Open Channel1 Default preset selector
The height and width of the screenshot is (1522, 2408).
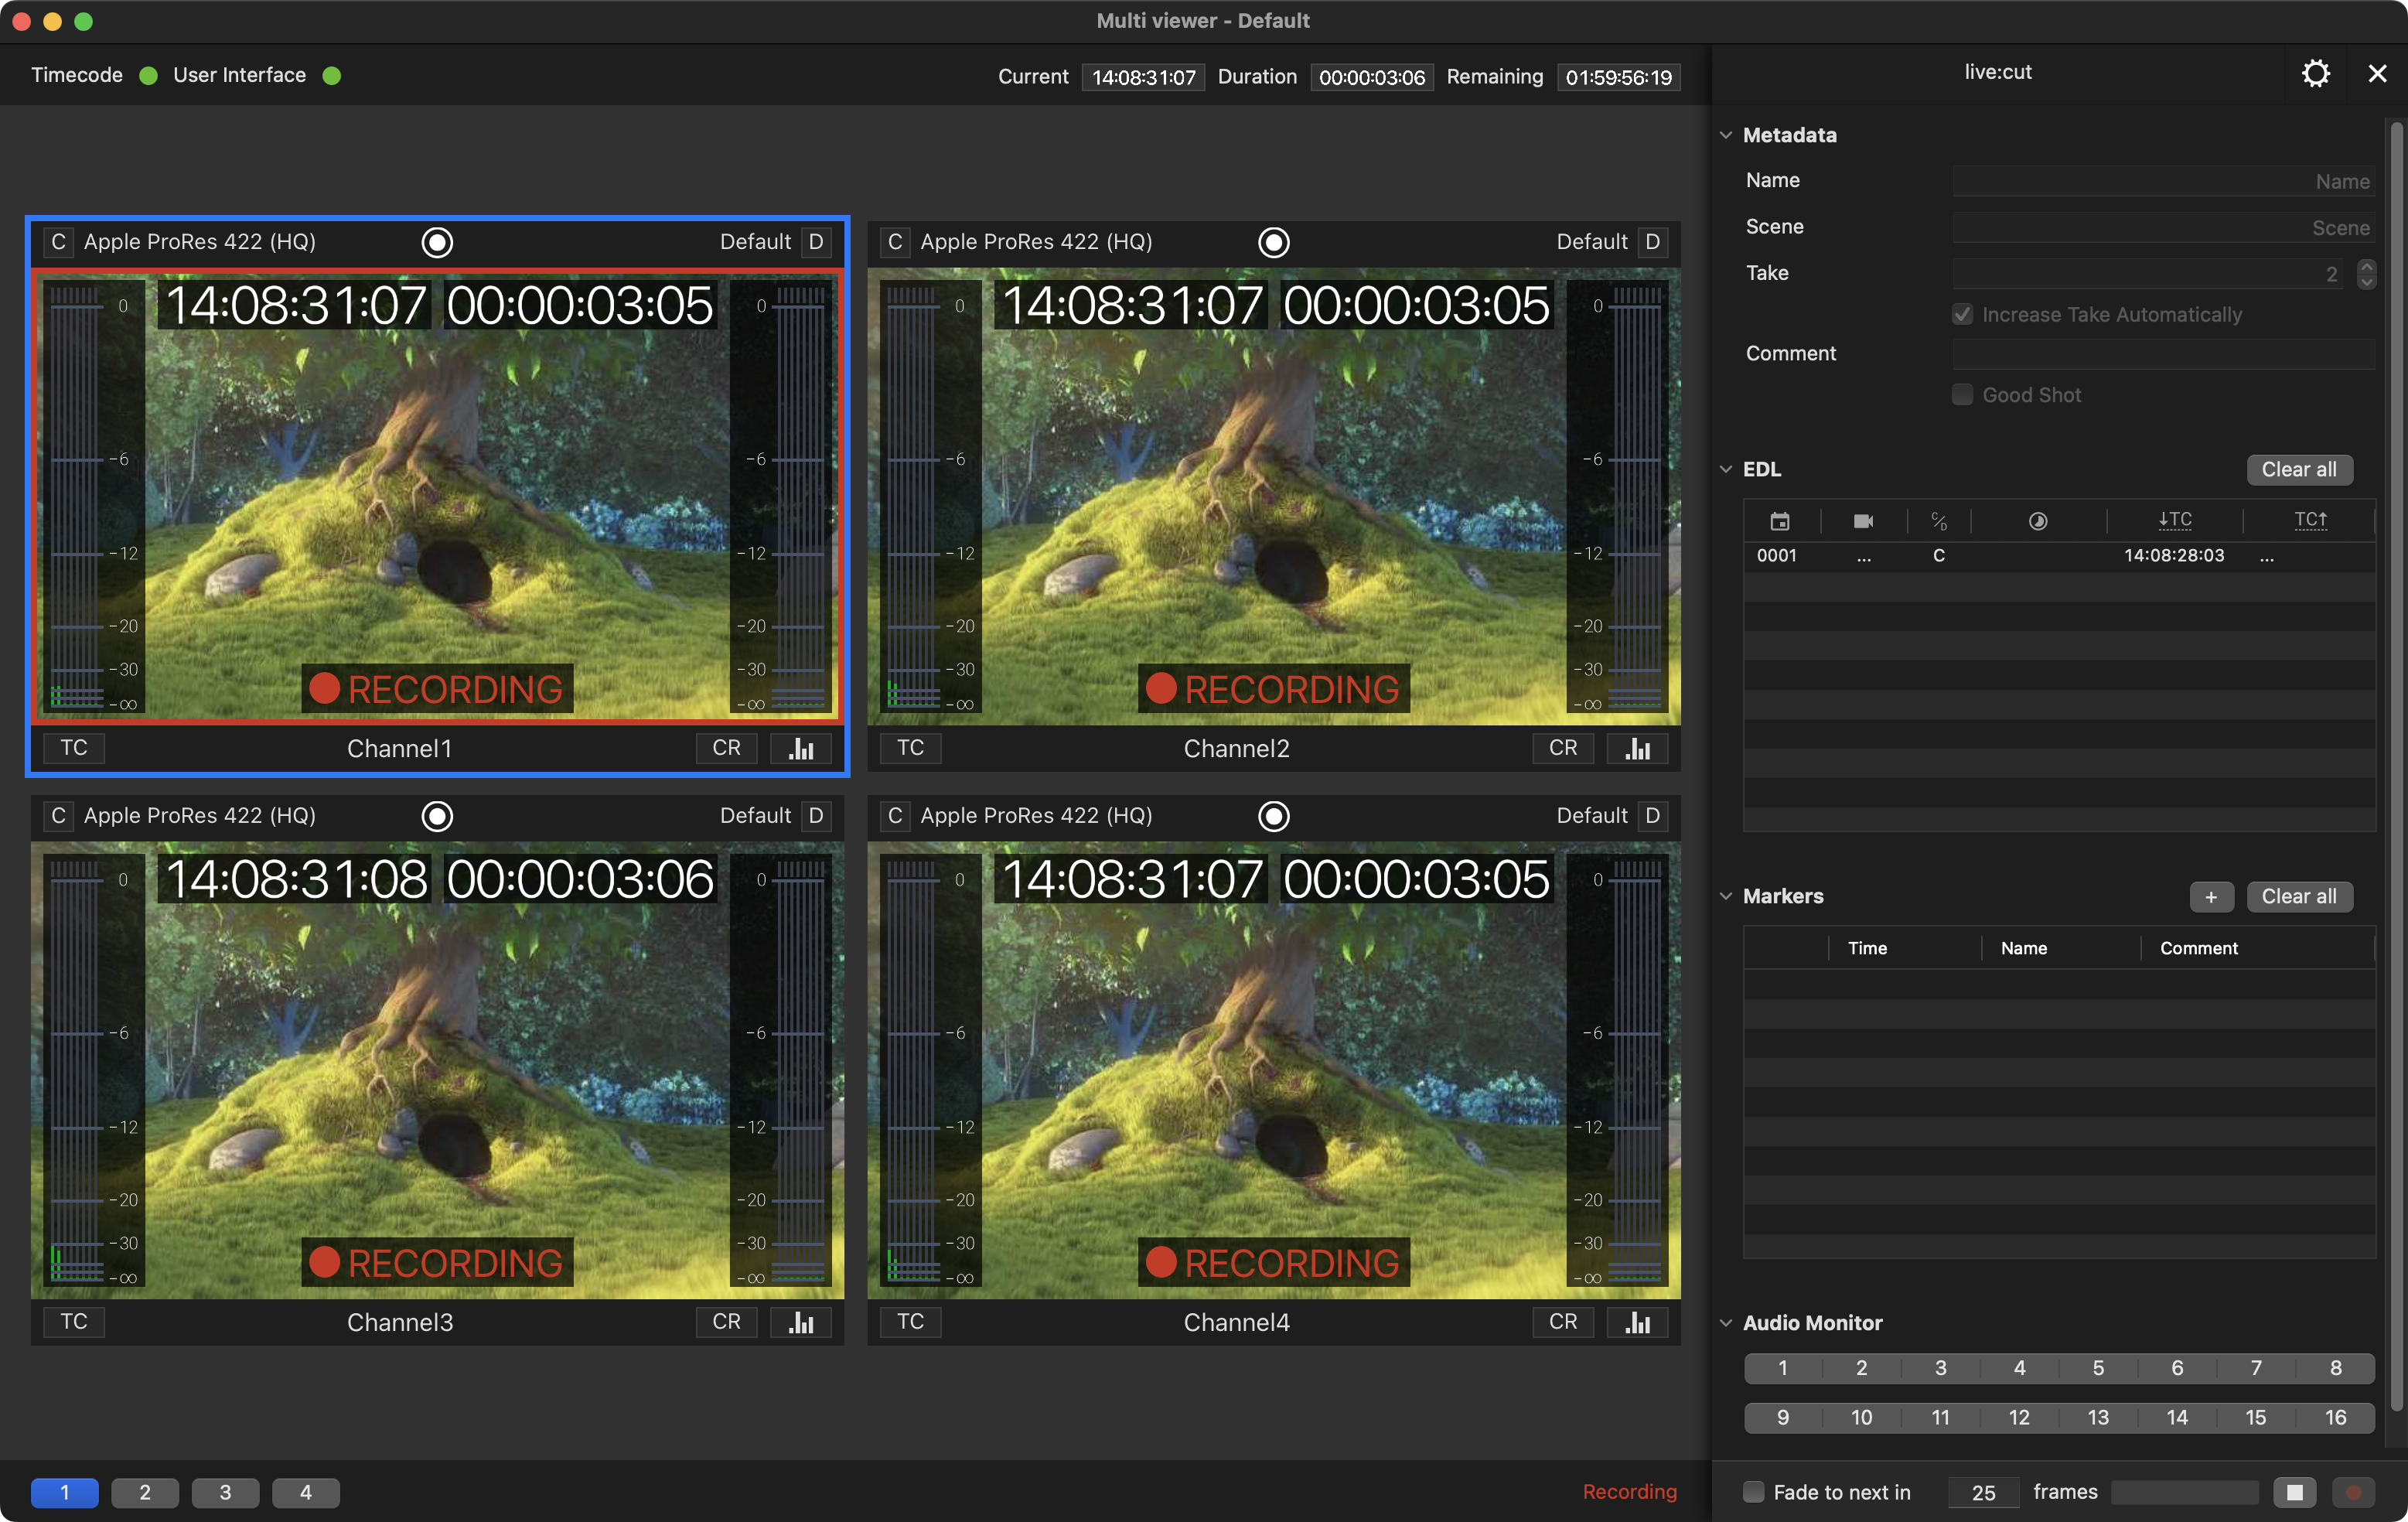[755, 242]
